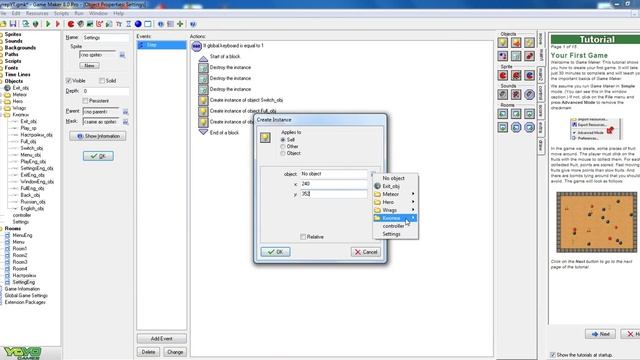Click the help icon in the toolbar
Image resolution: width=640 pixels, height=360 pixels.
[x=193, y=24]
